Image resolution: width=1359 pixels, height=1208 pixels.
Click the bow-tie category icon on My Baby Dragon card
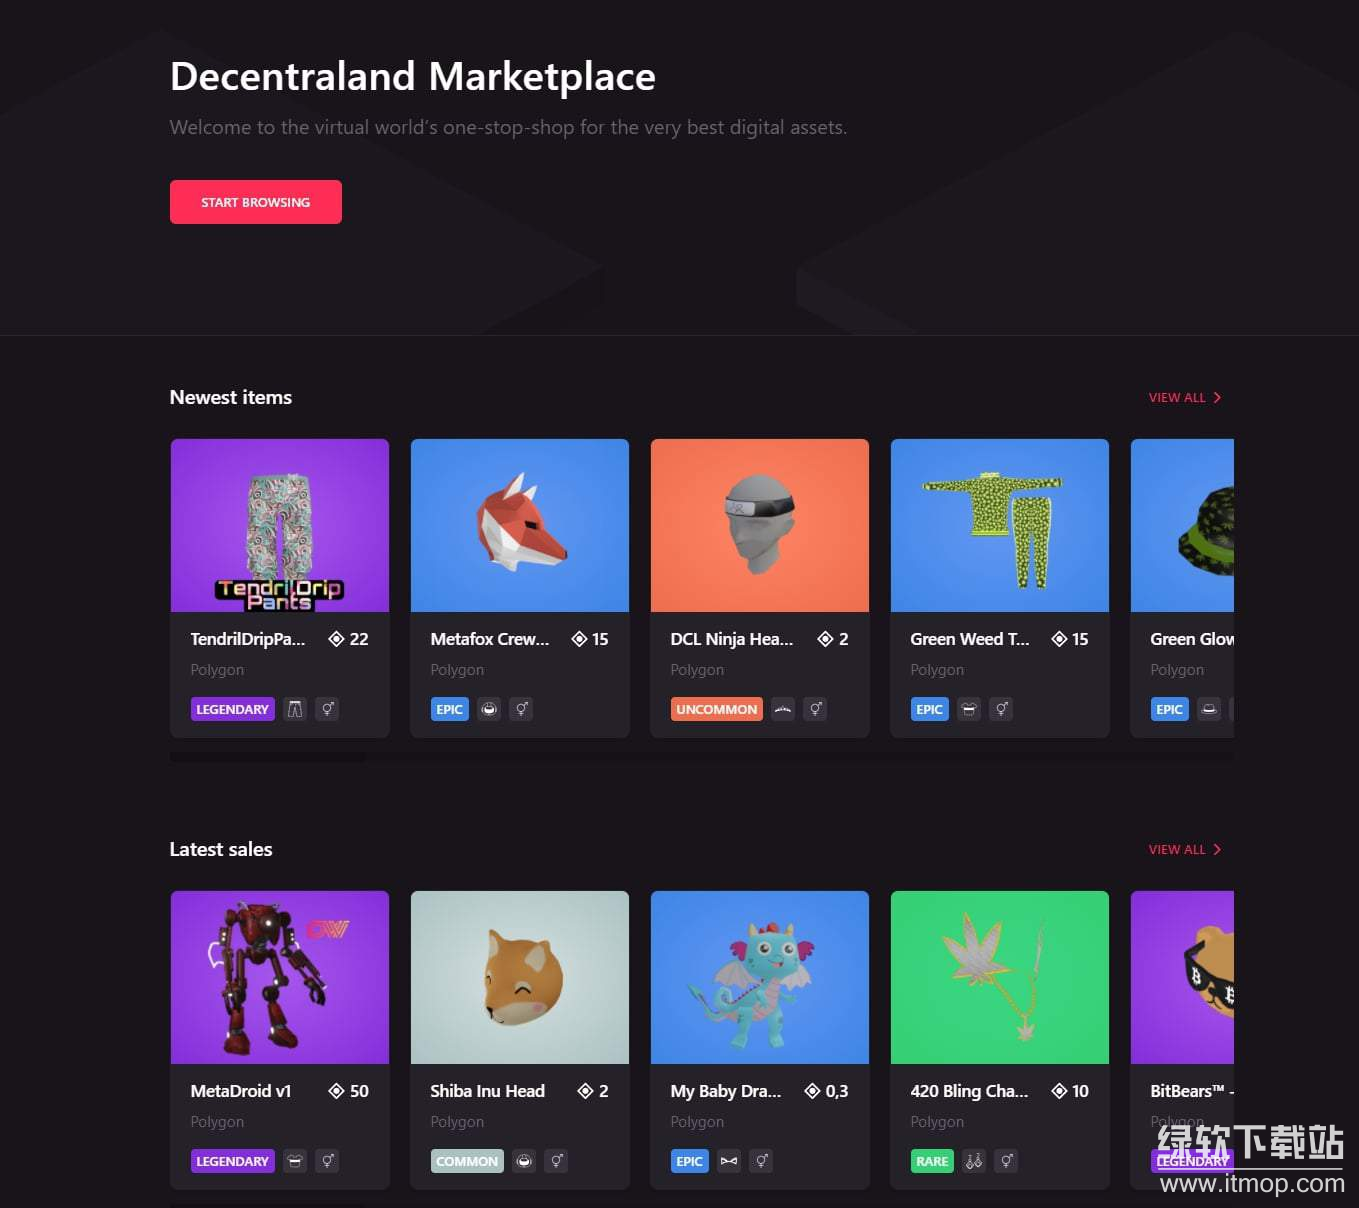pyautogui.click(x=729, y=1161)
